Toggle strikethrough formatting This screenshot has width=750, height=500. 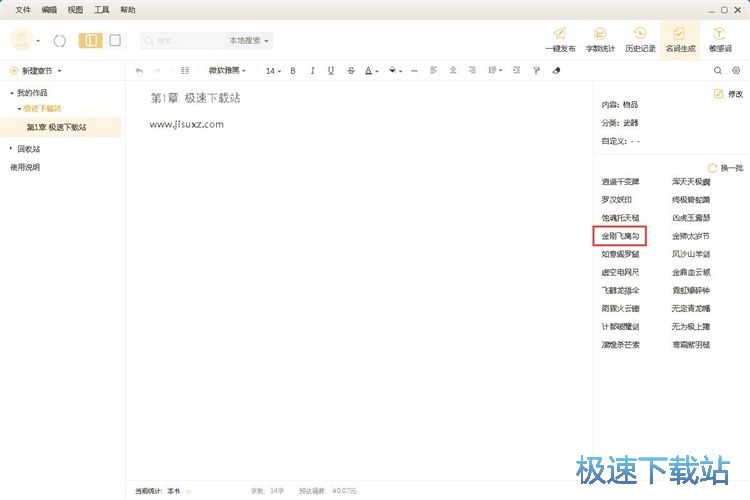click(351, 71)
